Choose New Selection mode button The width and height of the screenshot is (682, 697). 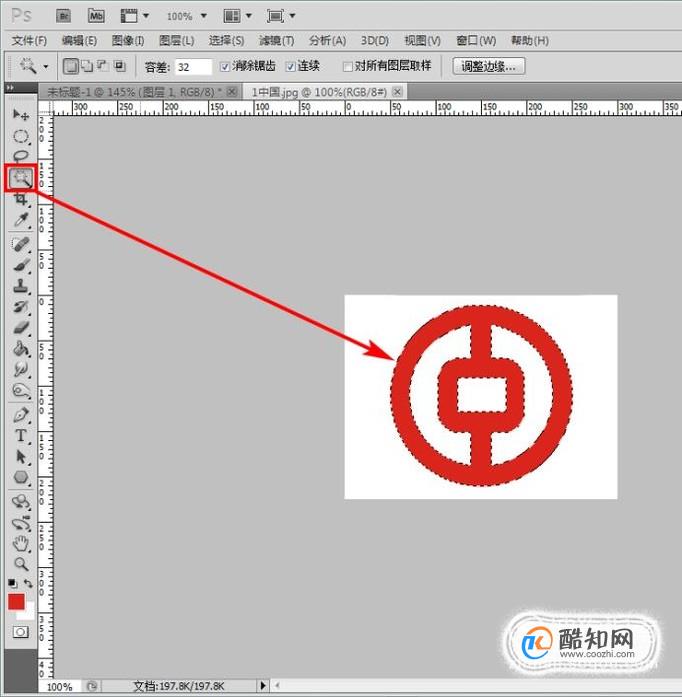tap(70, 66)
